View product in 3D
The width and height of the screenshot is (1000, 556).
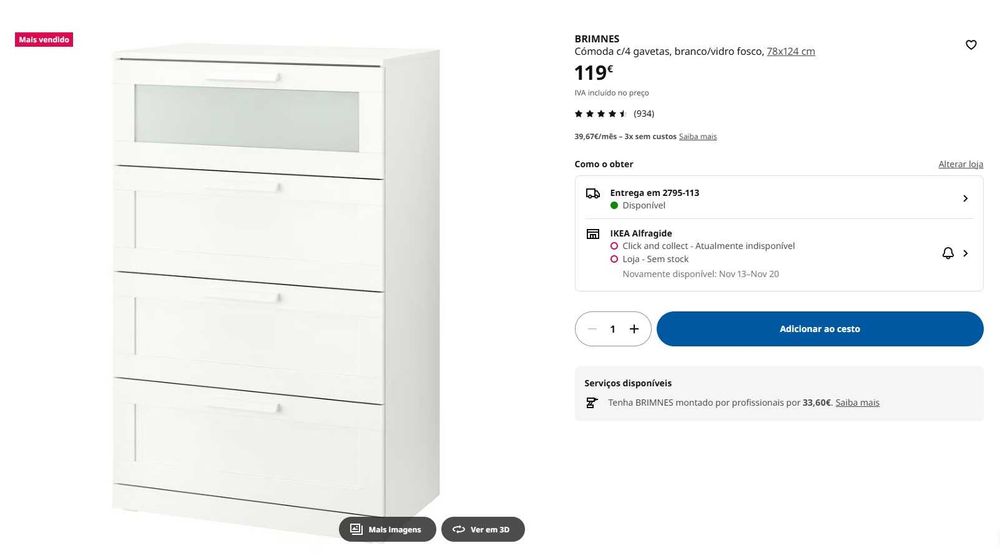483,529
